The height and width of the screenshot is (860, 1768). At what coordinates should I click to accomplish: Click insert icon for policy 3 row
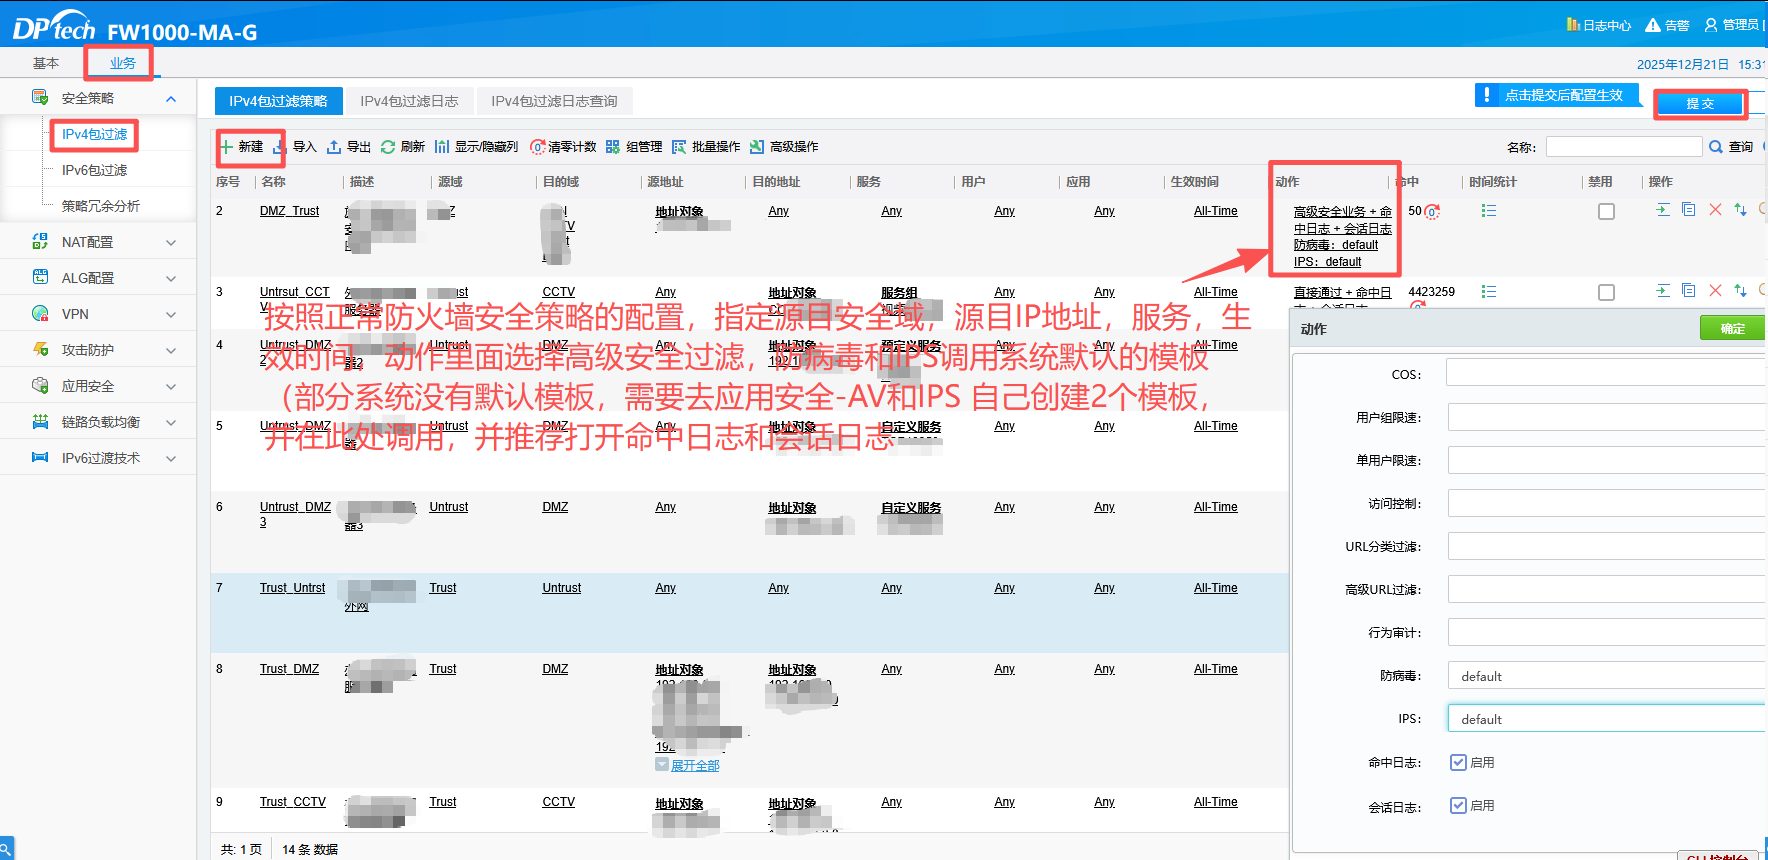(x=1663, y=291)
